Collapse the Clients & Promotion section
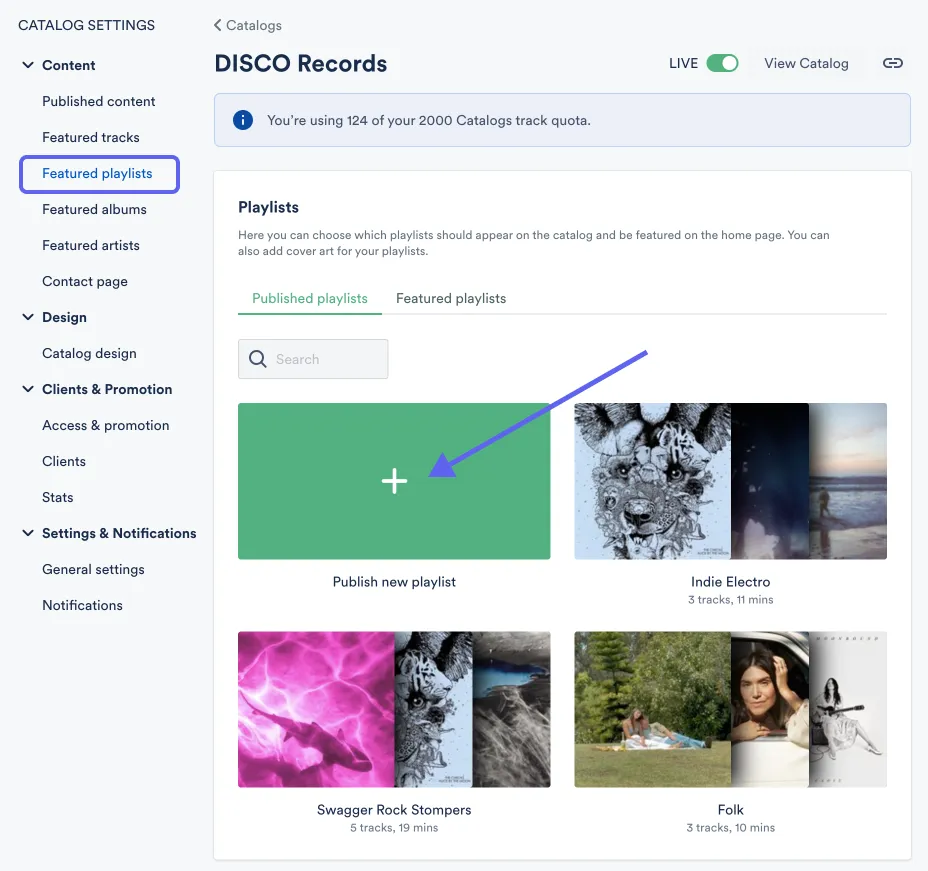The width and height of the screenshot is (928, 871). coord(28,389)
